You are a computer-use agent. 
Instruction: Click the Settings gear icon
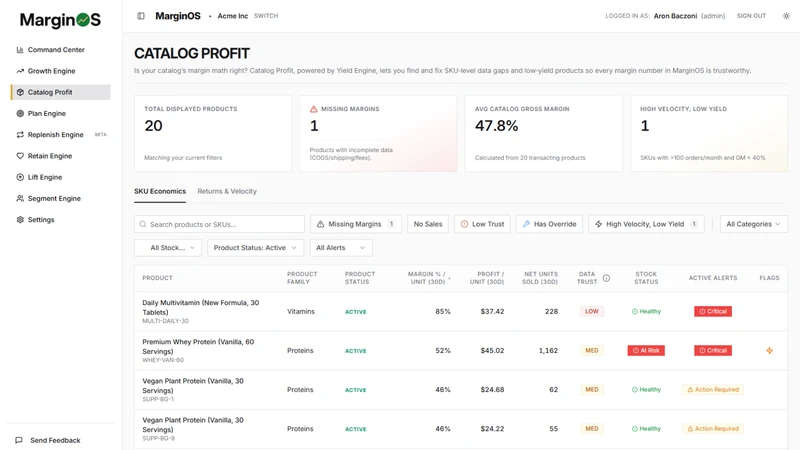[20, 219]
